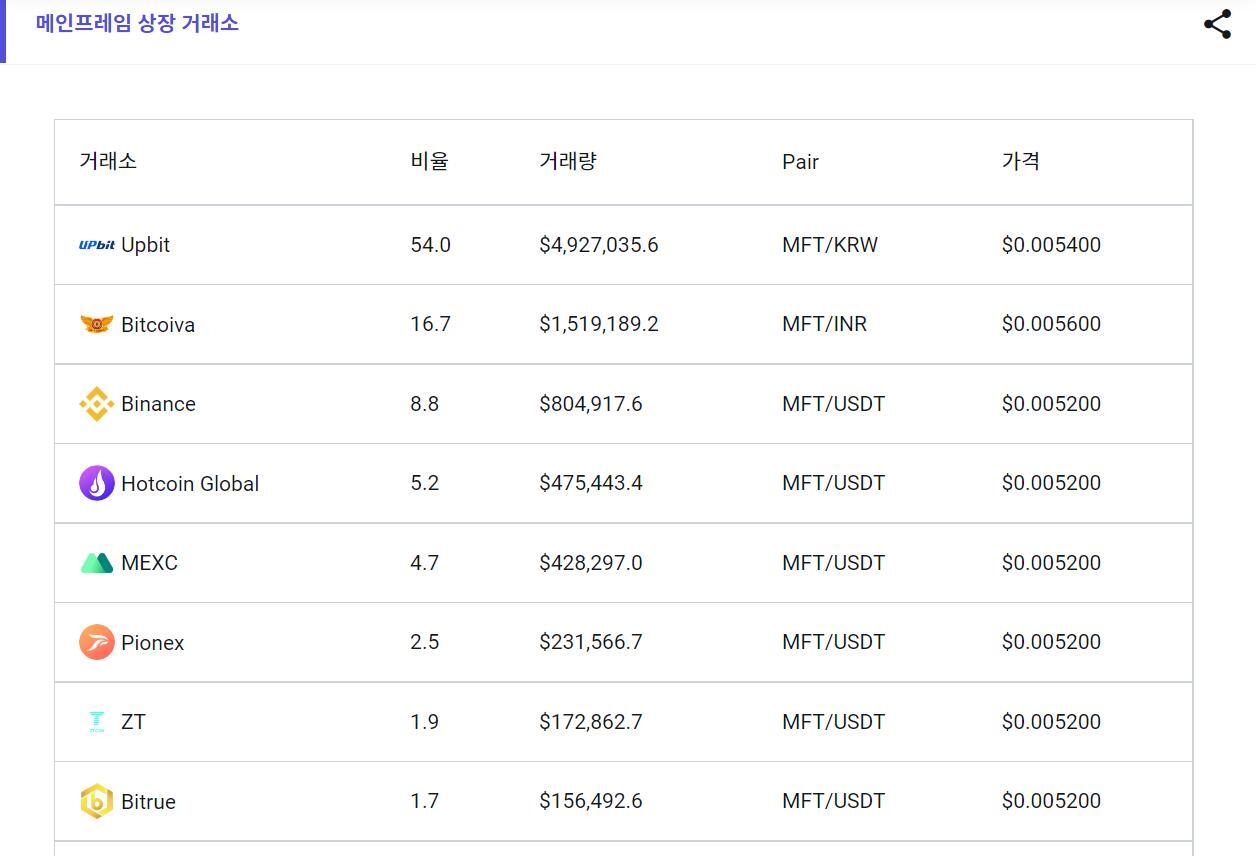
Task: Click the $1,519,189.2 volume value
Action: [x=599, y=324]
